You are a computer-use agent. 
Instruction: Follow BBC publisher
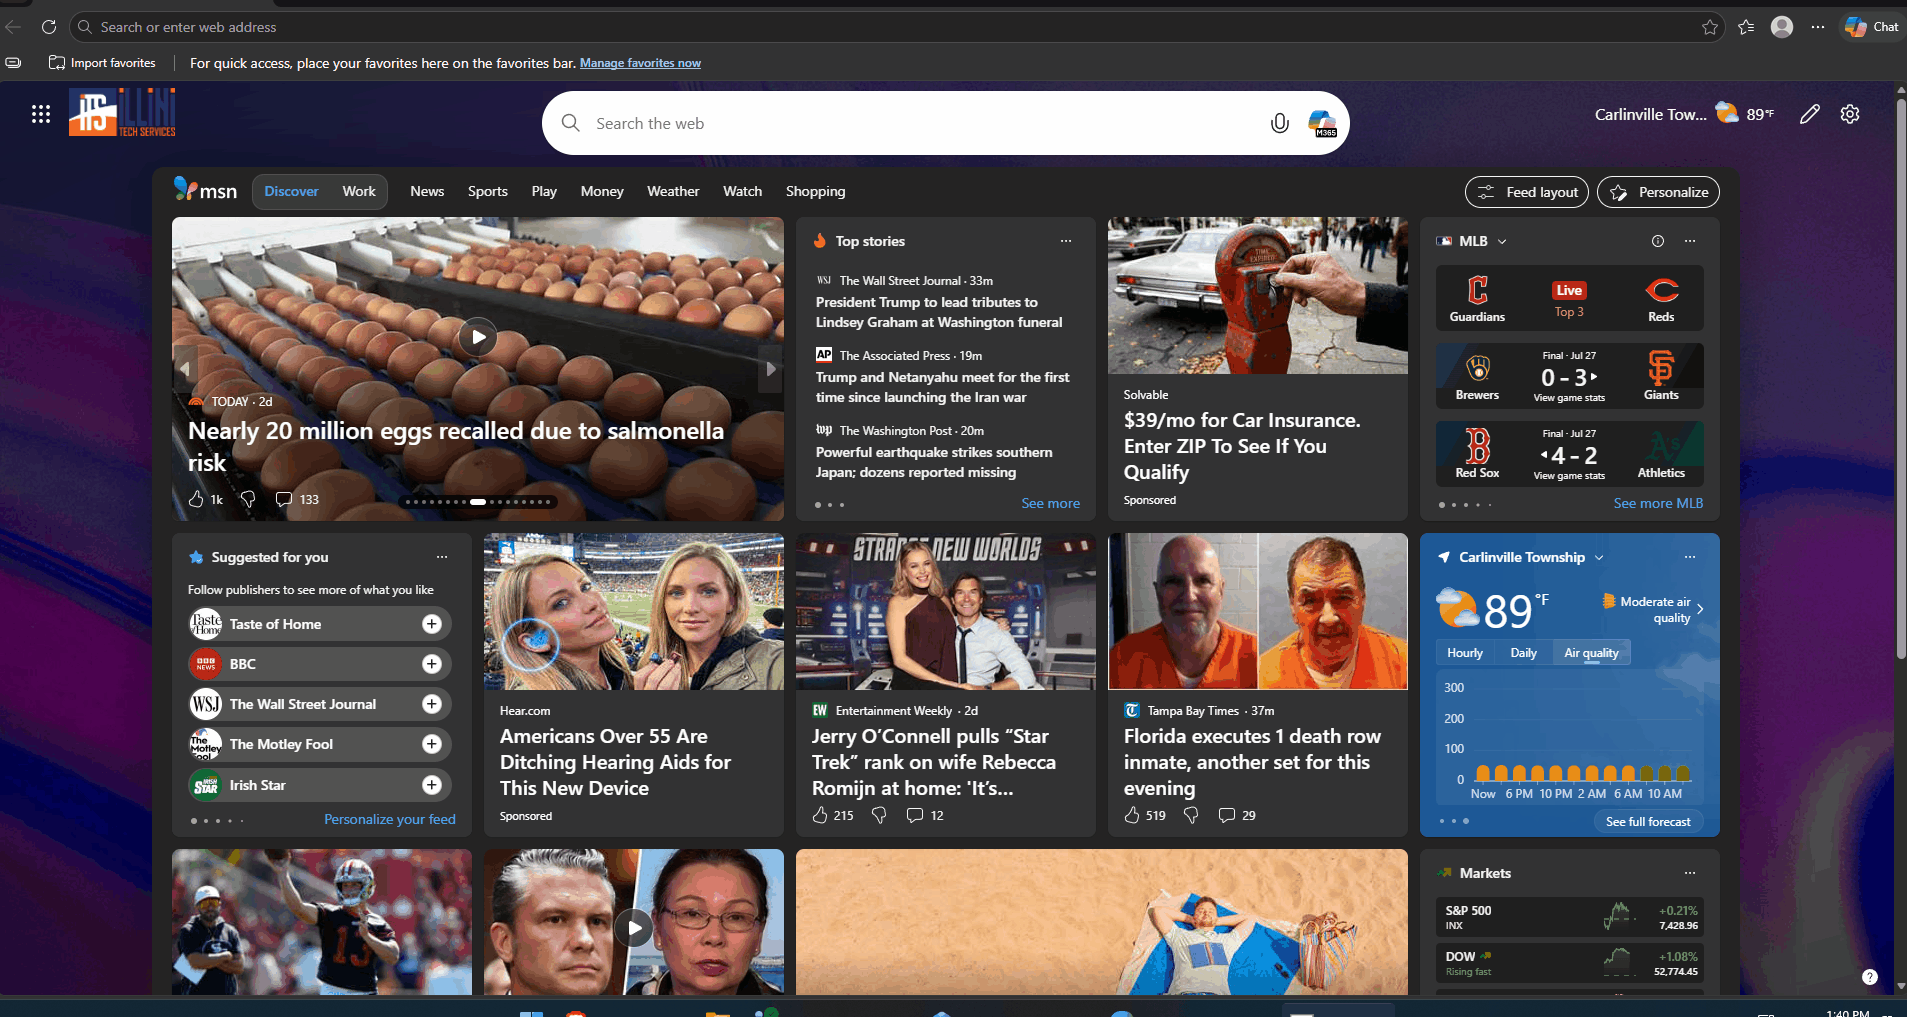pos(432,664)
